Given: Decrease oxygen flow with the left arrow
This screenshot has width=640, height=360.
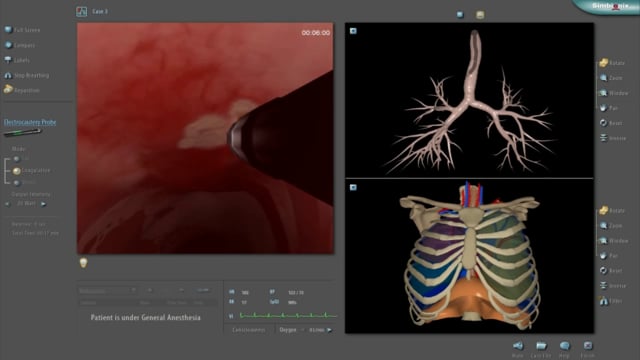Looking at the screenshot, I should tap(302, 330).
